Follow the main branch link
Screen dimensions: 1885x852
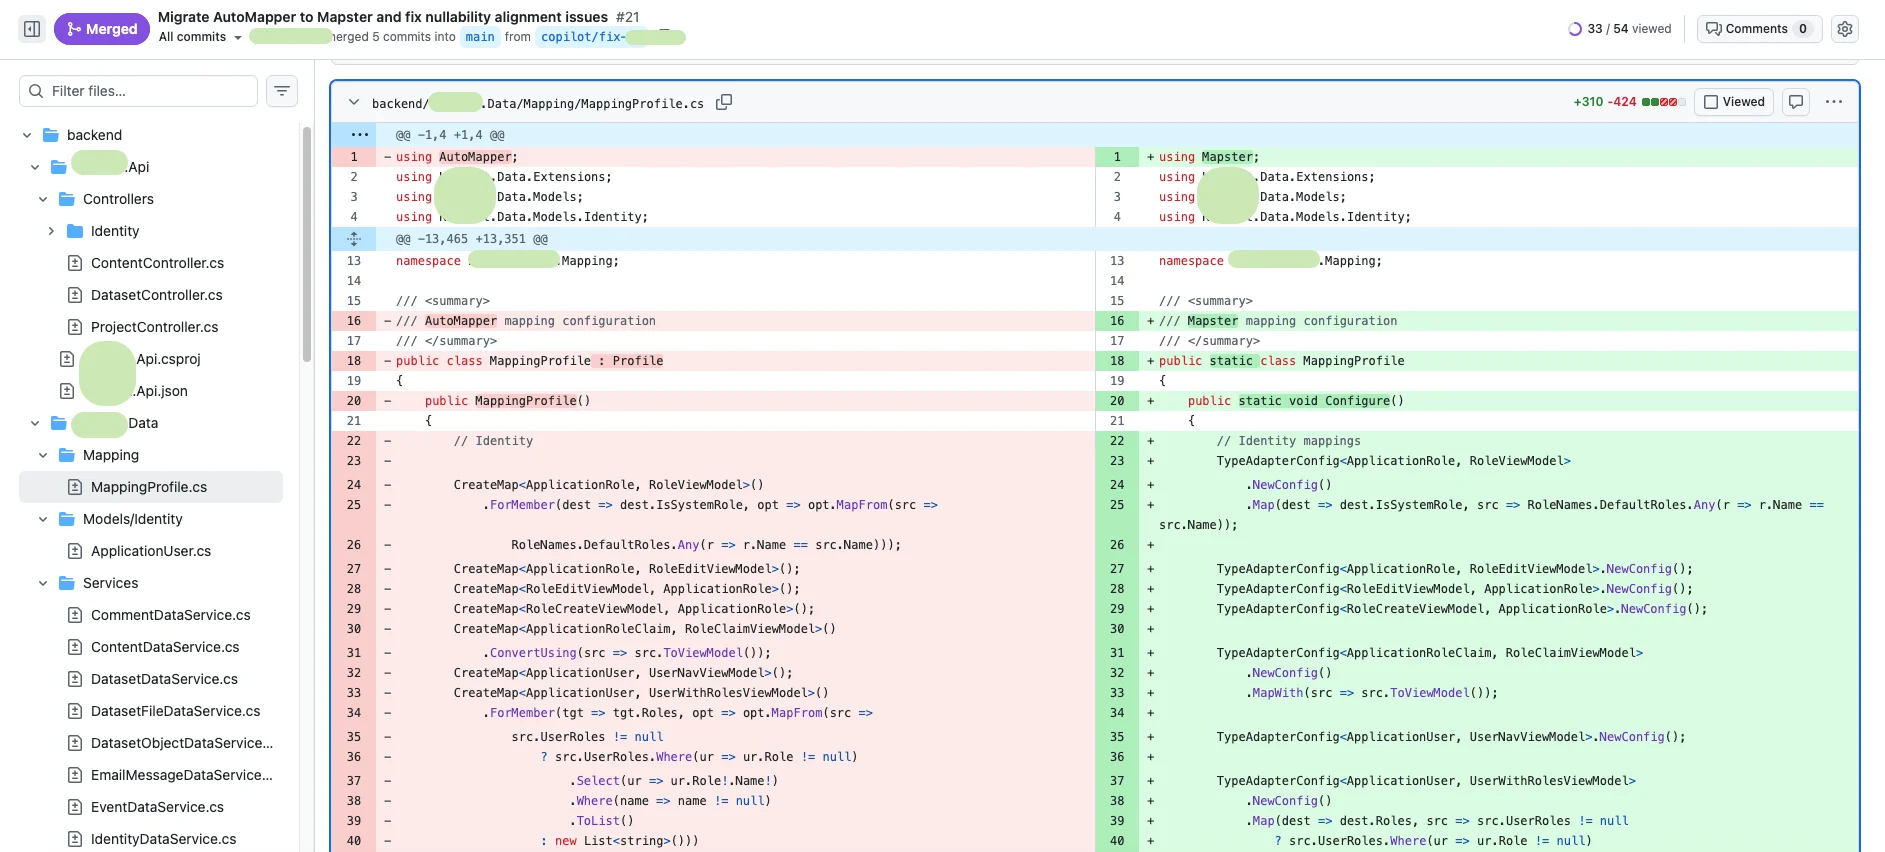[x=480, y=37]
